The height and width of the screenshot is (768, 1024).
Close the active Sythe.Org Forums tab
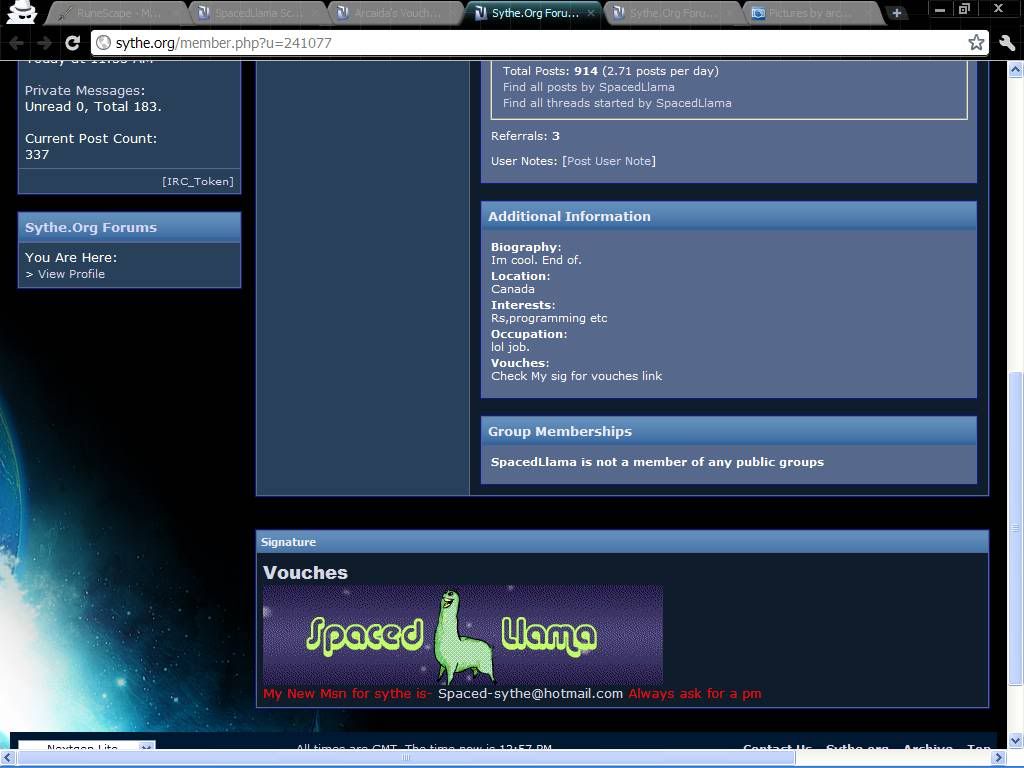(590, 13)
